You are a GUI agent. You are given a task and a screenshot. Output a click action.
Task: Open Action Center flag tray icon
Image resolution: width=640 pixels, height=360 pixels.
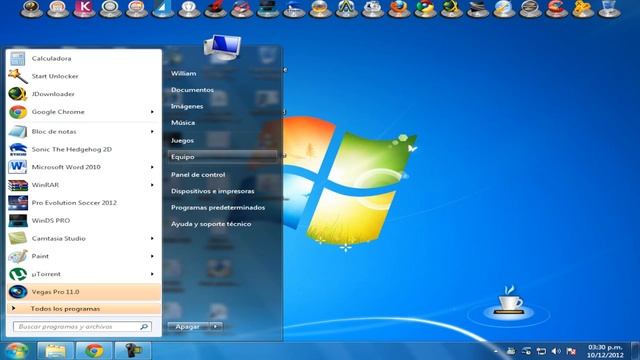click(571, 351)
